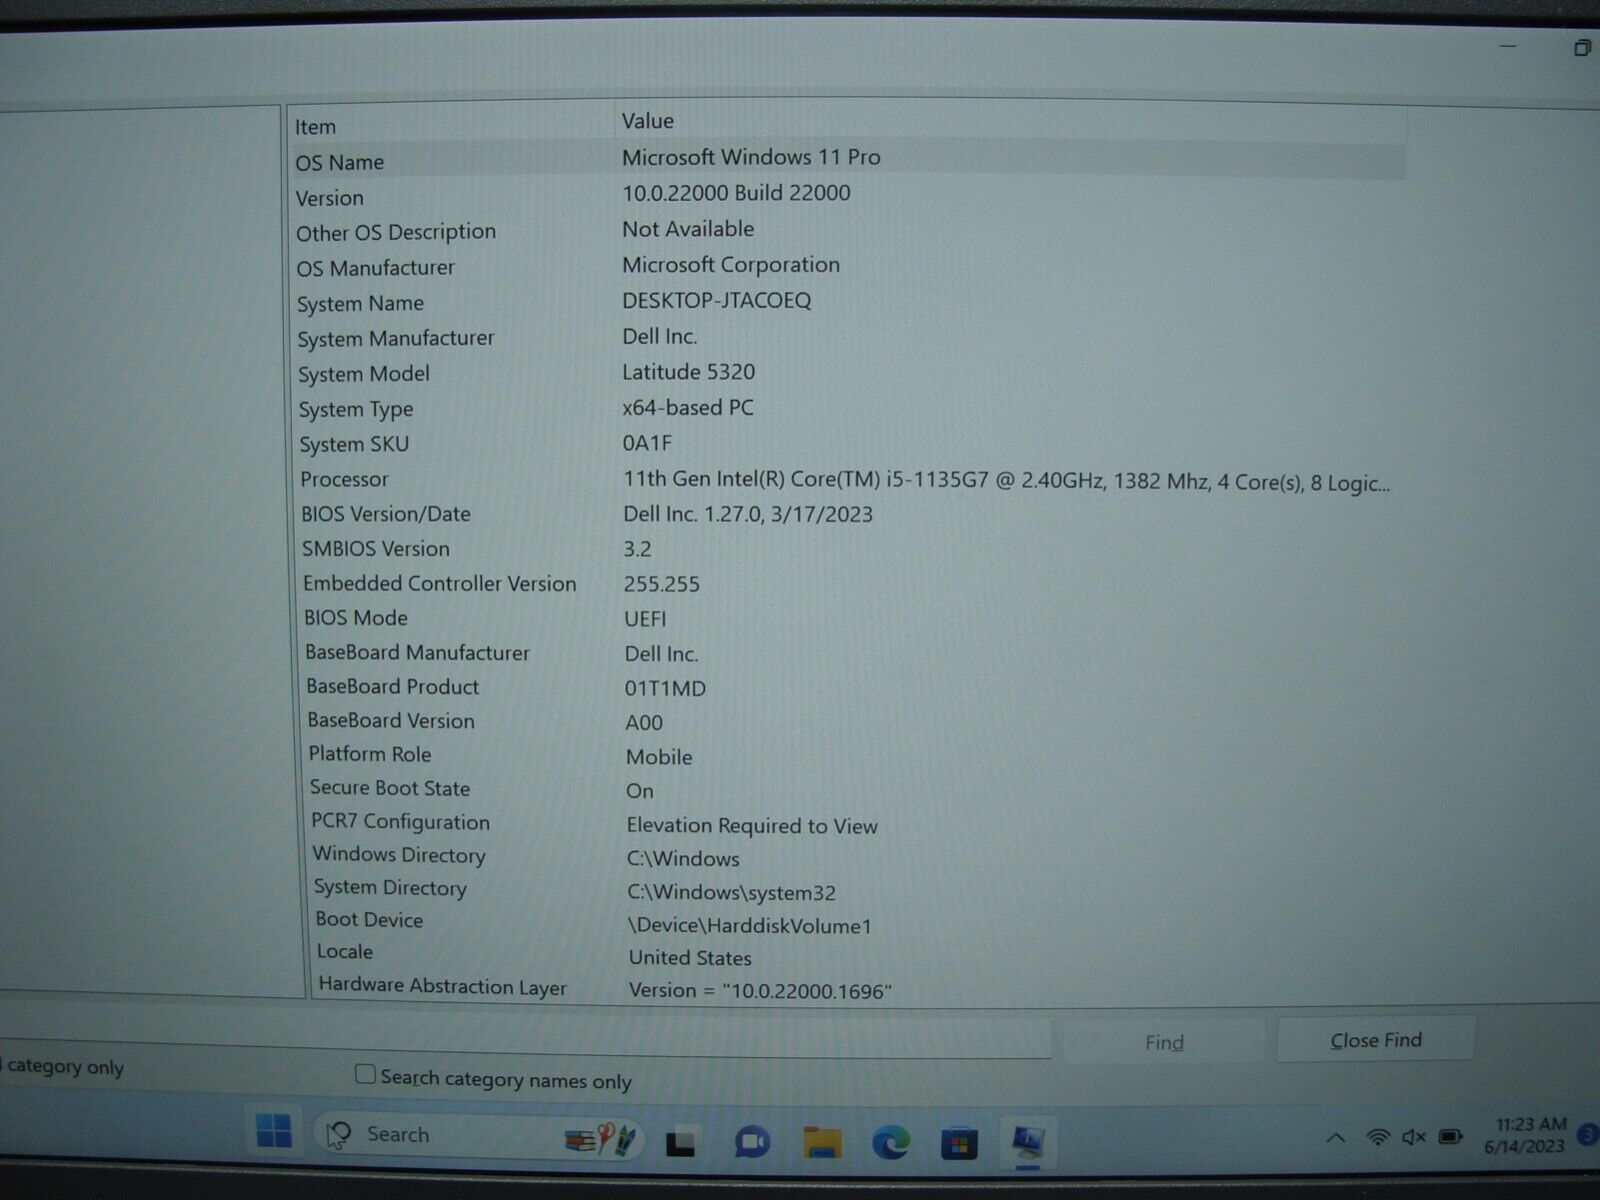Select the Processor row
The image size is (1600, 1200).
(850, 480)
